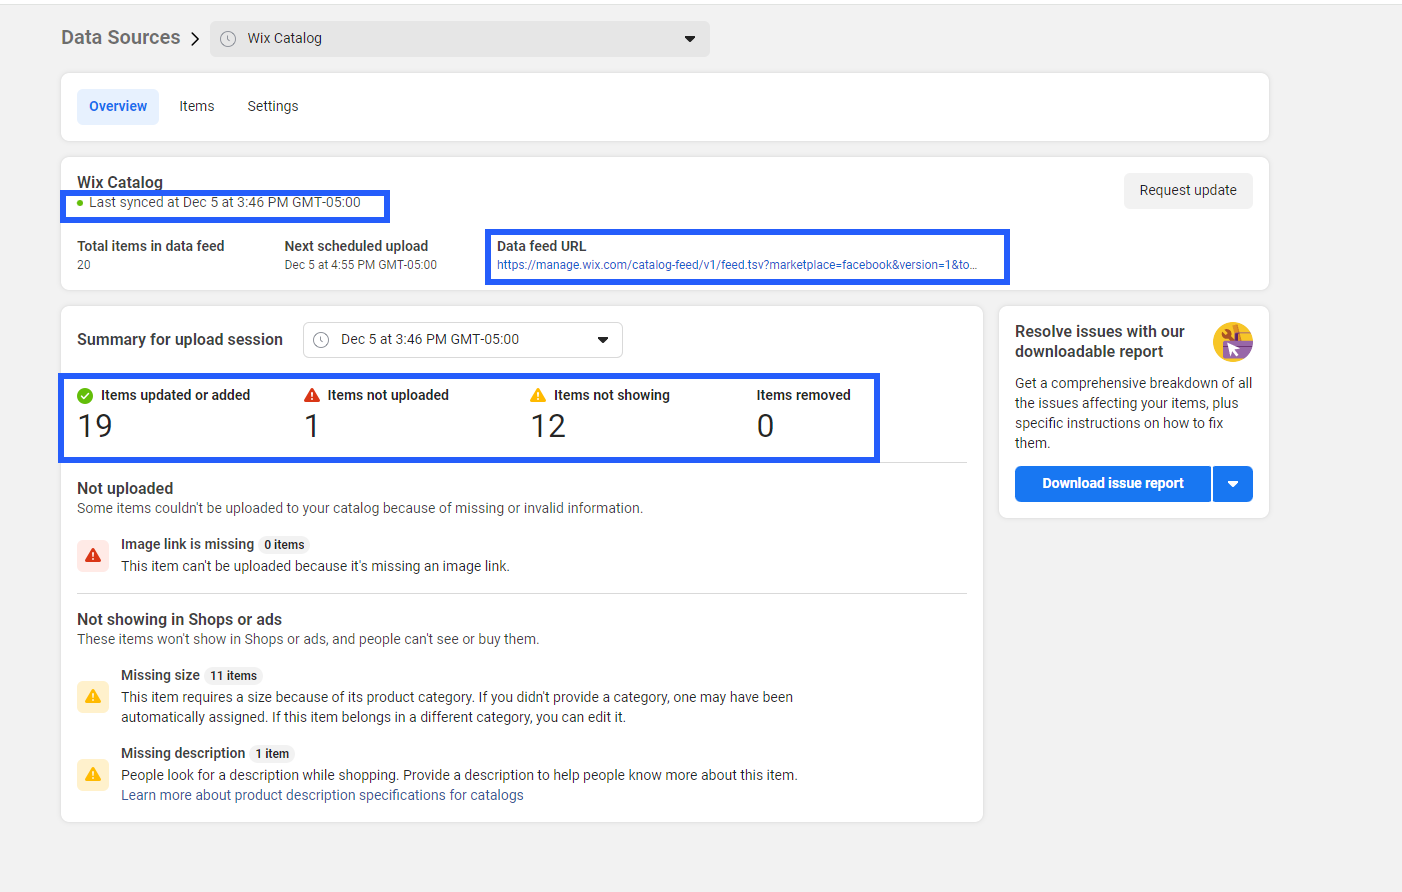This screenshot has height=892, width=1402.
Task: Click the yellow alert icon for Missing description
Action: click(x=93, y=775)
